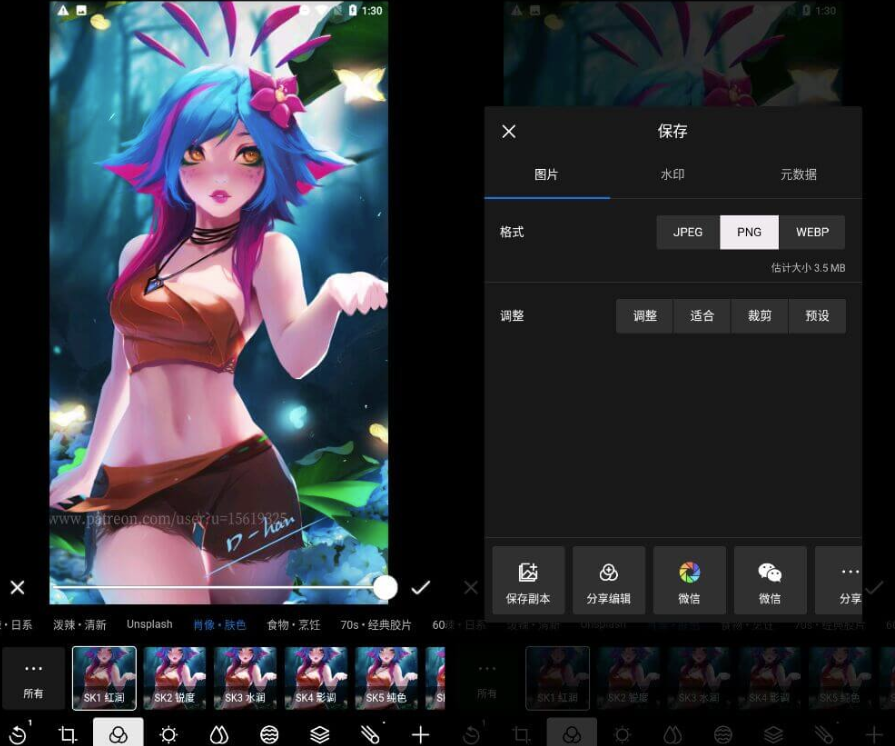Tap the main anime portrait preview

219,302
